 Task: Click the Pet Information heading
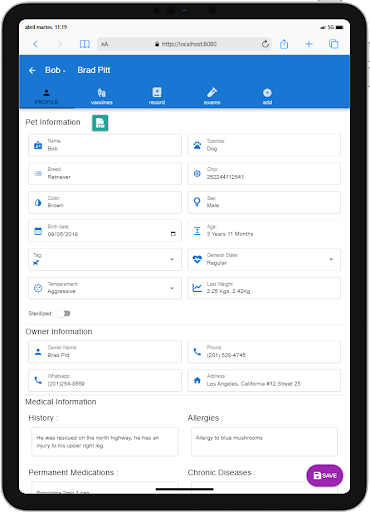[53, 122]
